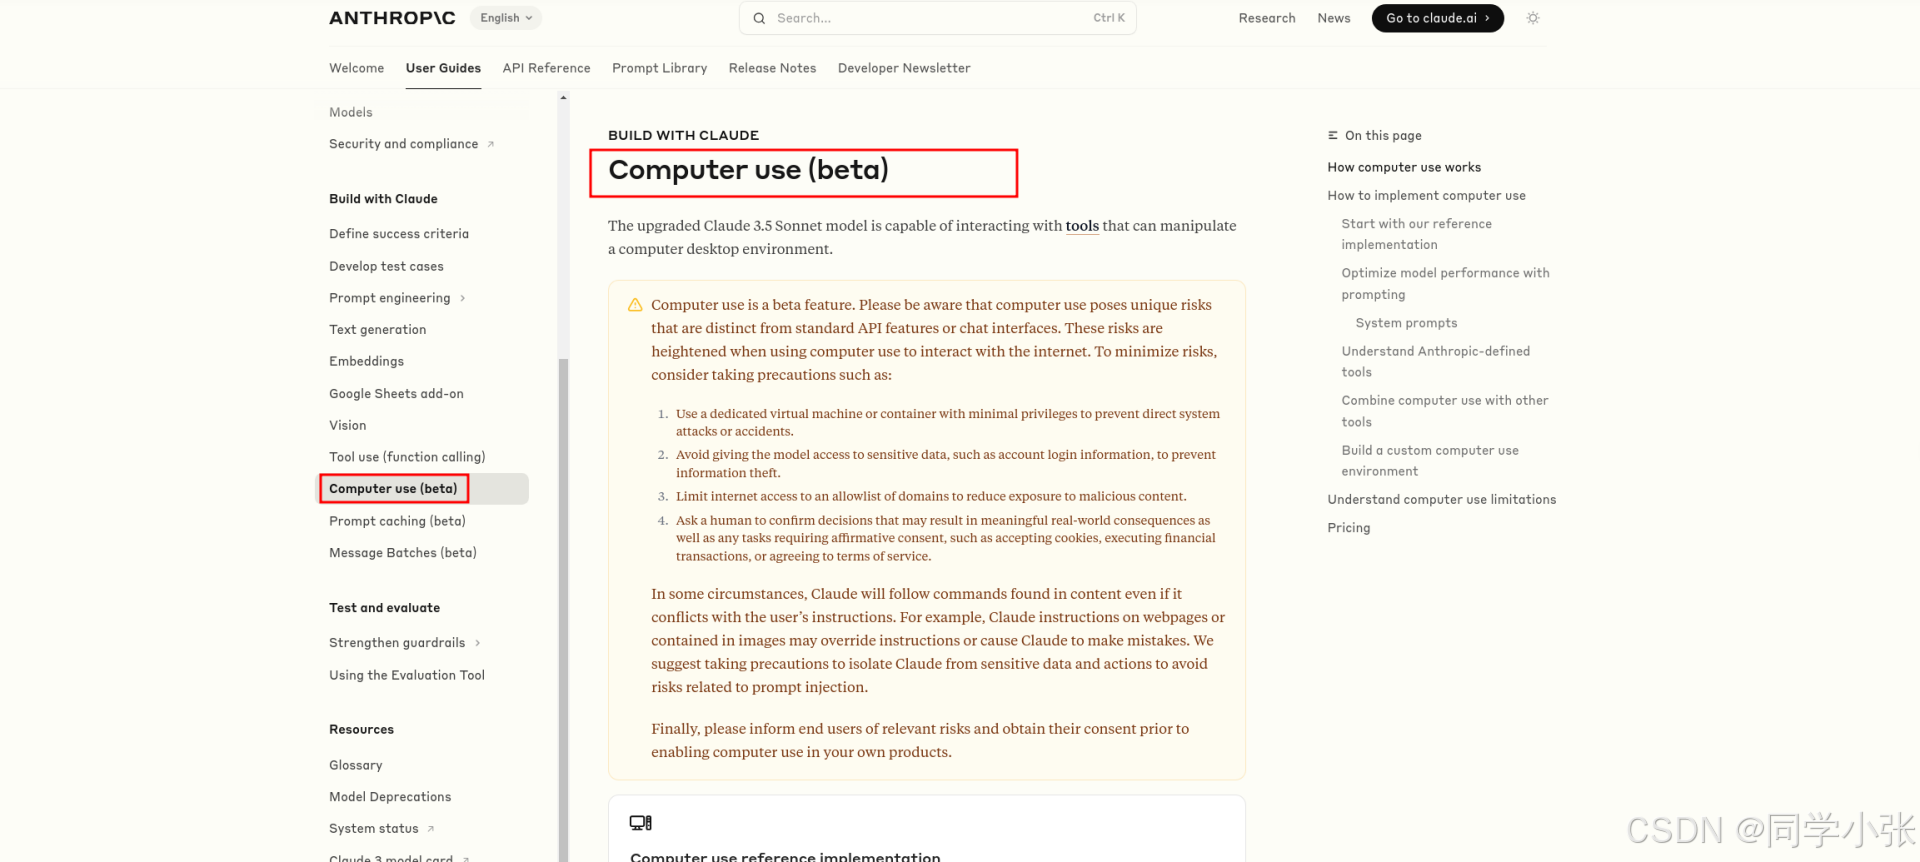Open Computer use reference implementation card
Image resolution: width=1920 pixels, height=862 pixels.
coord(927,829)
